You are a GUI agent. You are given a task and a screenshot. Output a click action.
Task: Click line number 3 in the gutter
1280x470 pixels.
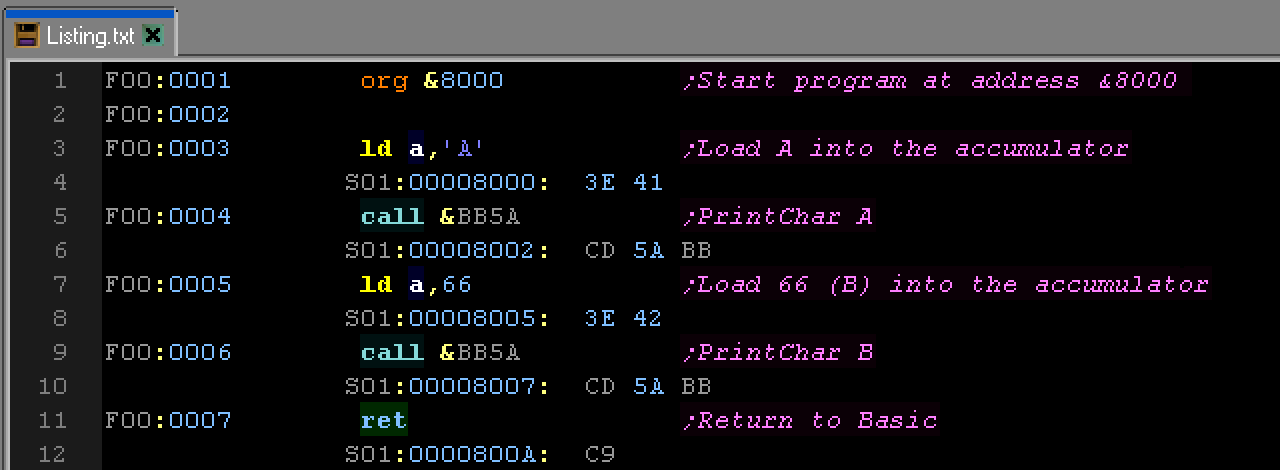pyautogui.click(x=57, y=148)
